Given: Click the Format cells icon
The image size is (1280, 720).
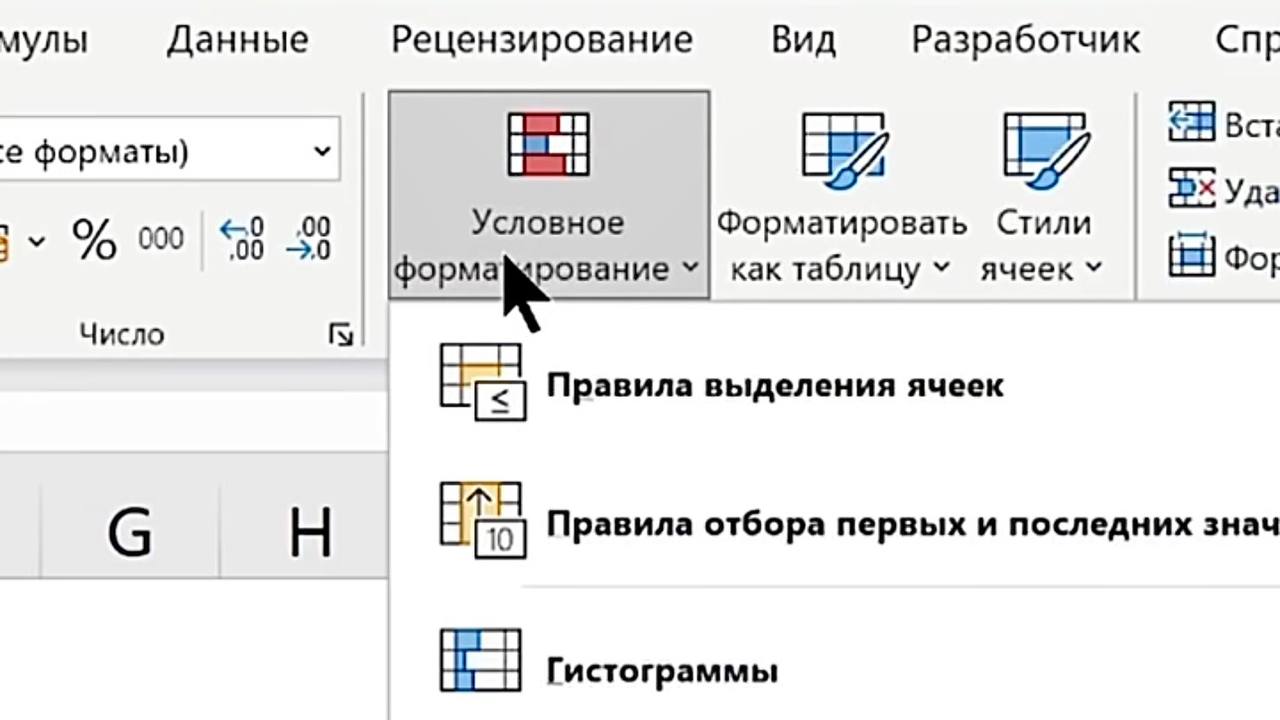Looking at the screenshot, I should [1191, 256].
